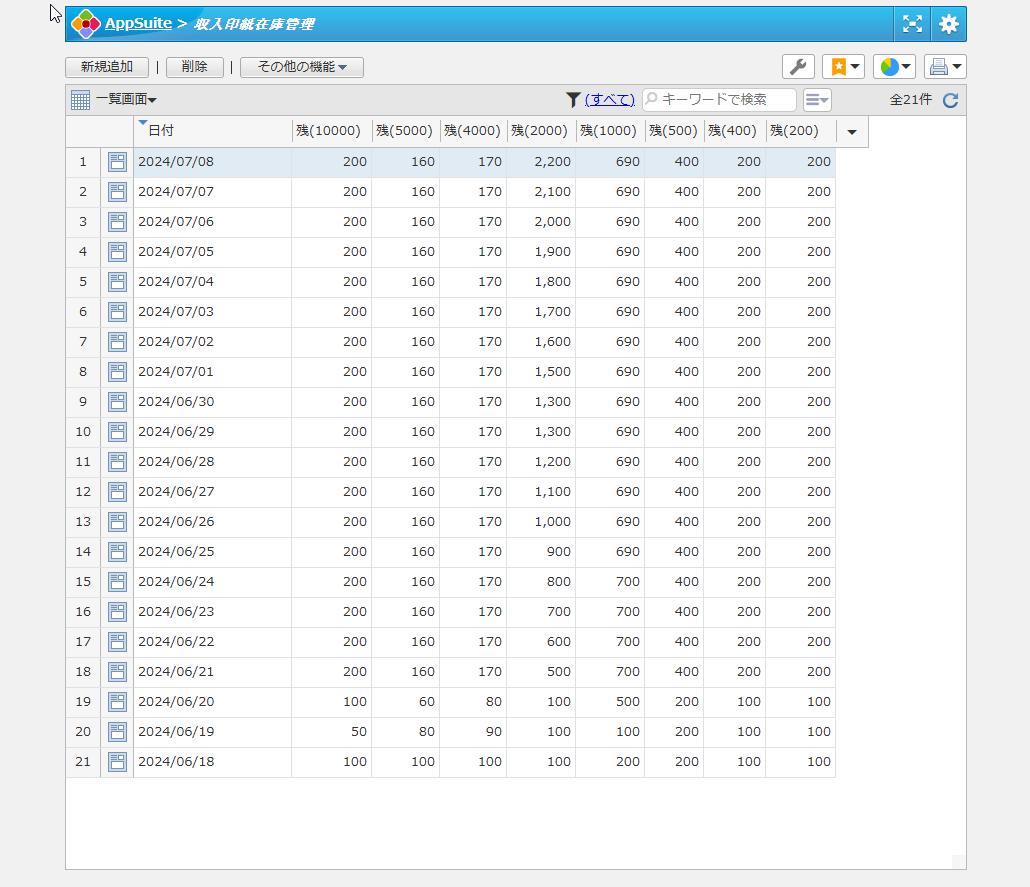Viewport: 1030px width, 887px height.
Task: Open the bookmark star dropdown
Action: point(842,67)
